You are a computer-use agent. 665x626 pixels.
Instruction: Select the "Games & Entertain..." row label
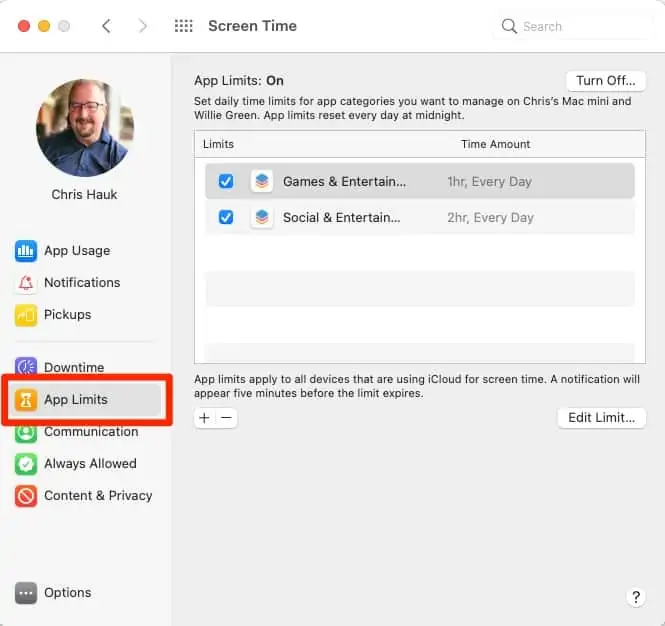pos(344,182)
